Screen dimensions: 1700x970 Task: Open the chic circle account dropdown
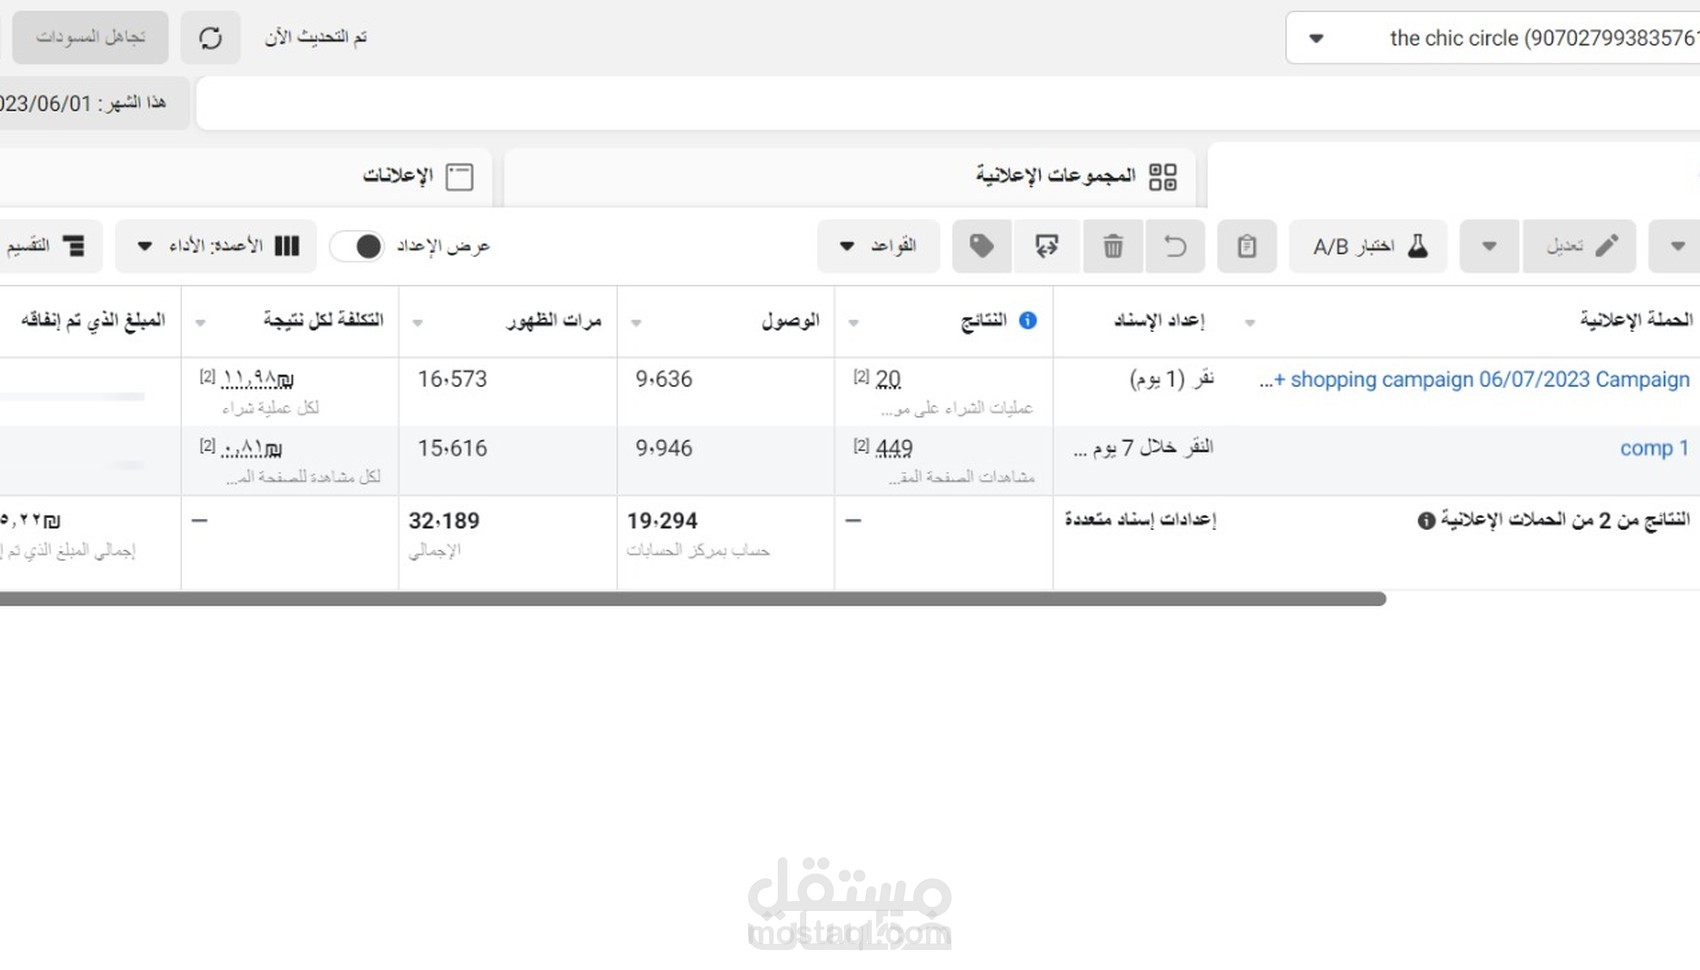tap(1492, 38)
